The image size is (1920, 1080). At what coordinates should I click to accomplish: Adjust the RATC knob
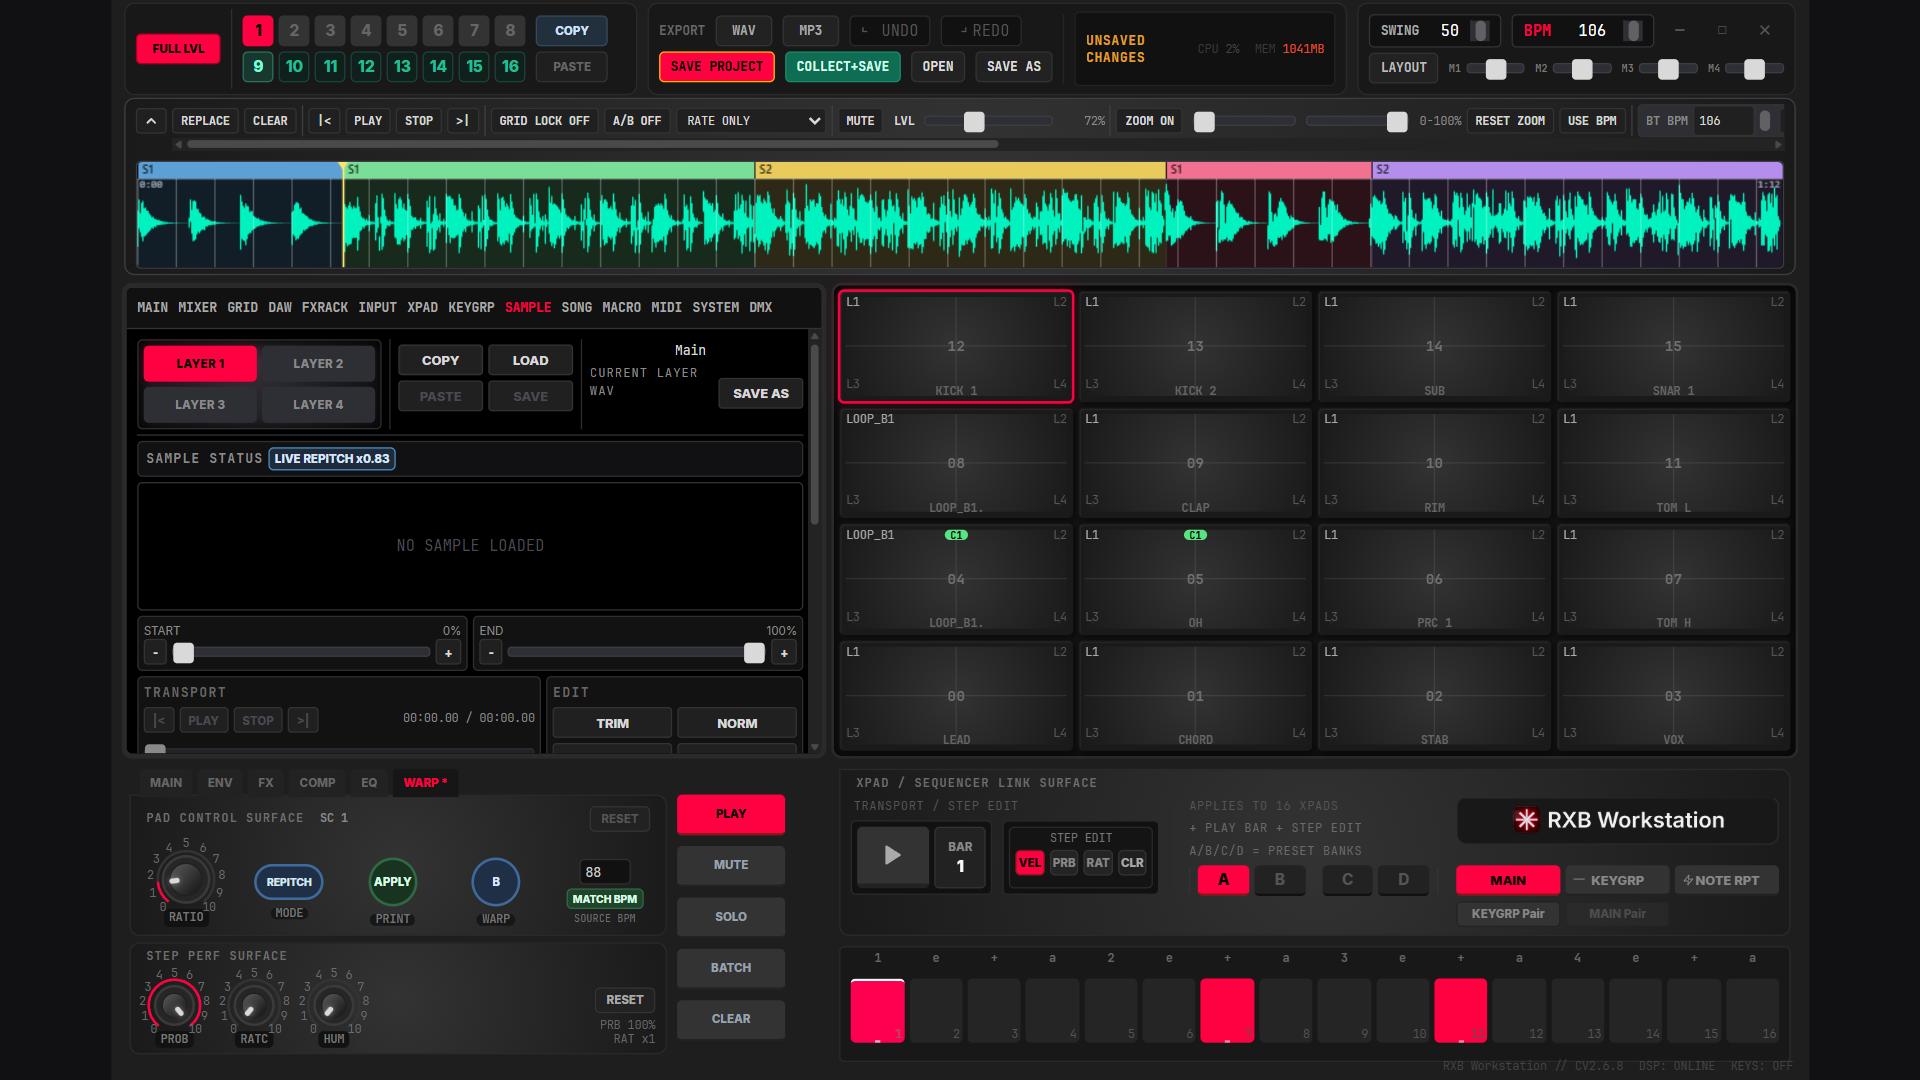click(x=254, y=1005)
